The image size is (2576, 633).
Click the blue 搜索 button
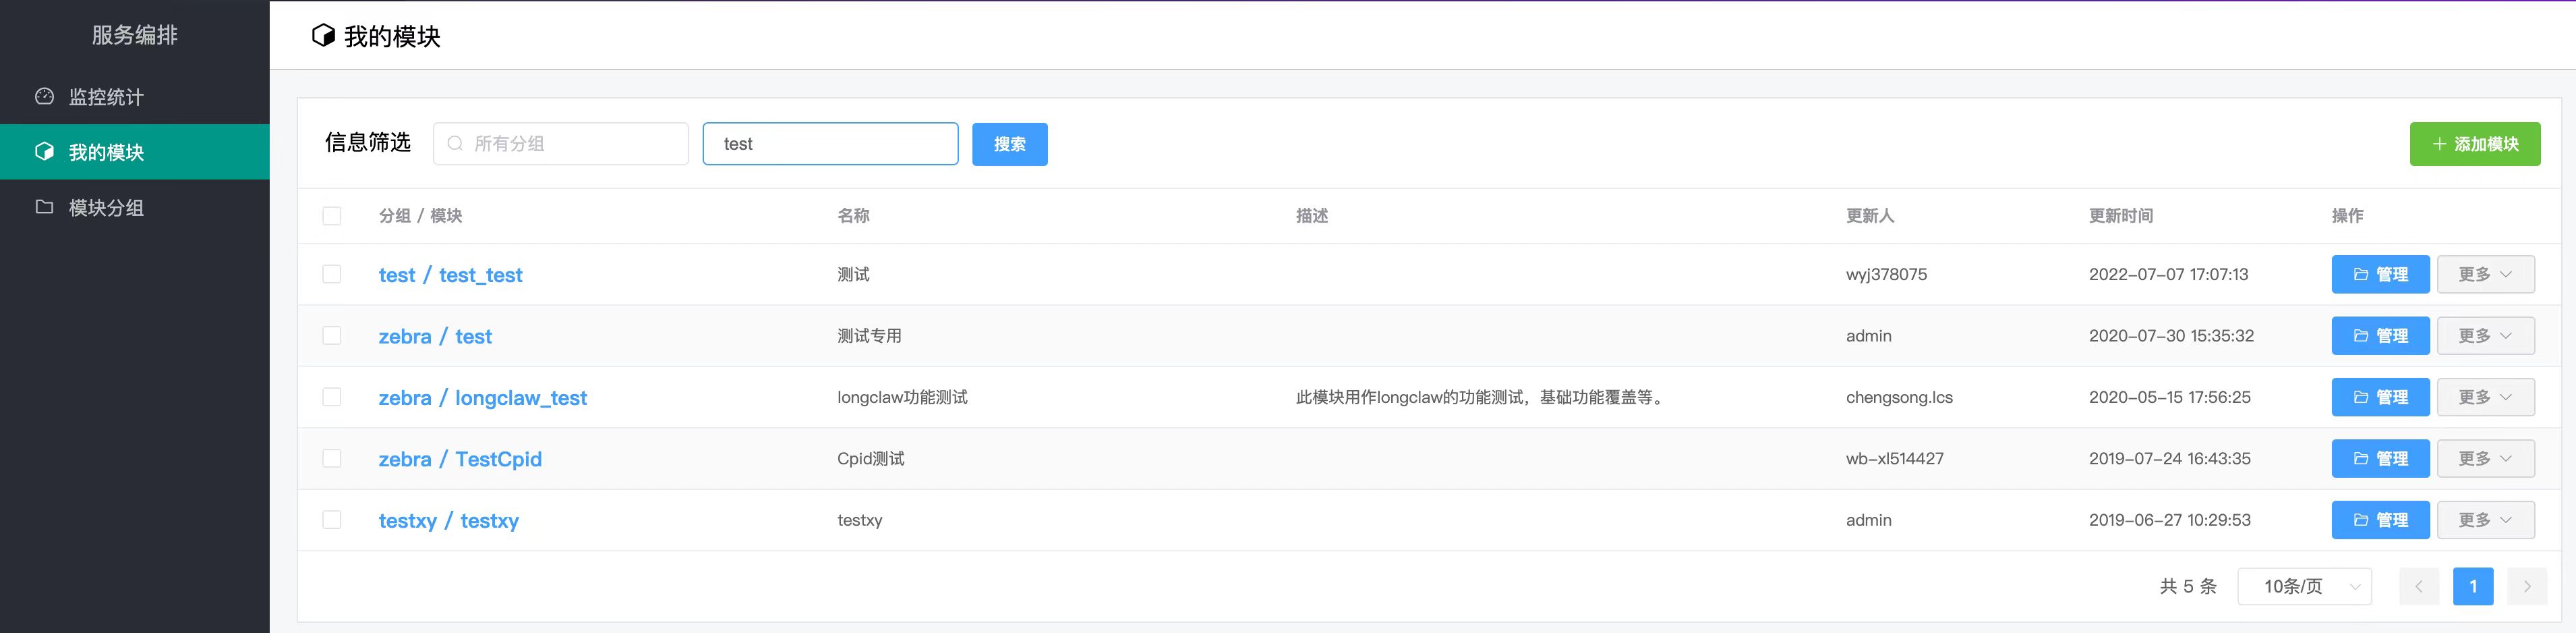click(x=1010, y=144)
